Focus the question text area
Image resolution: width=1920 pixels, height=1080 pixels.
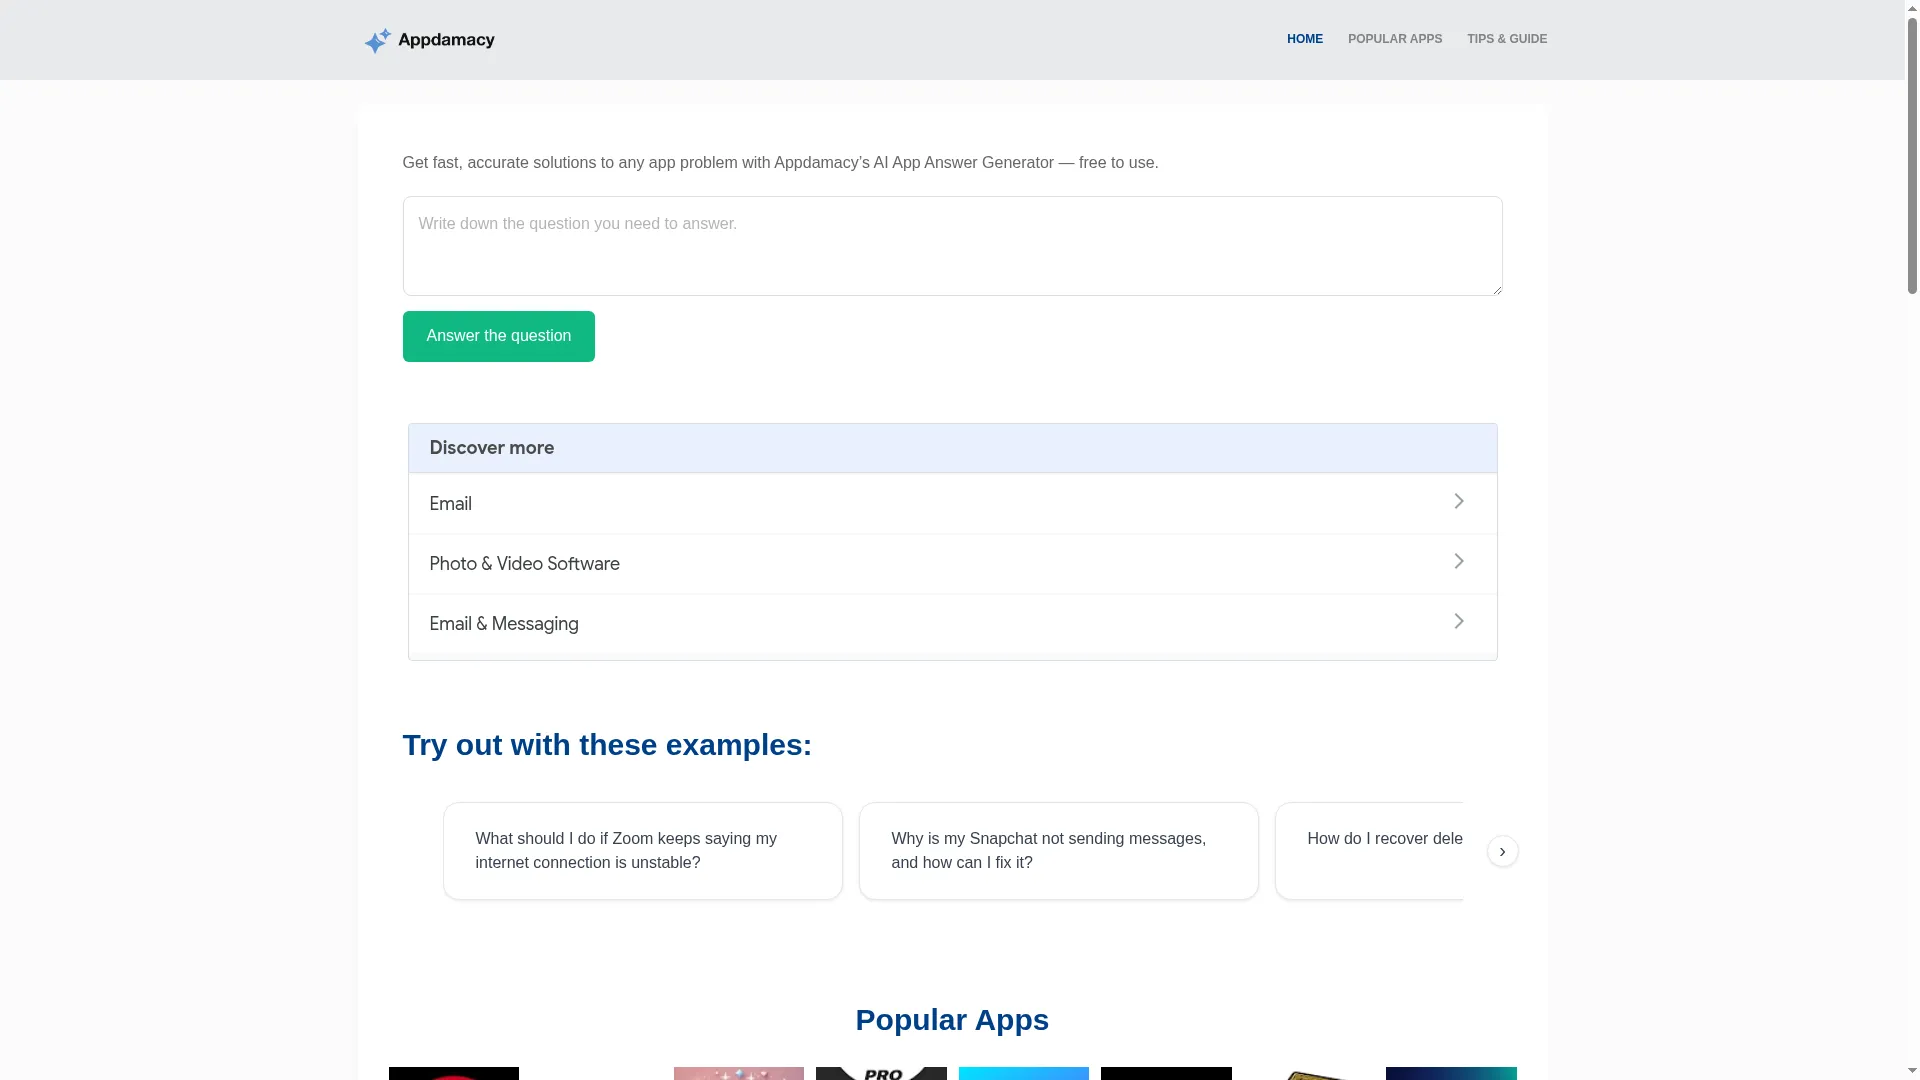click(952, 246)
